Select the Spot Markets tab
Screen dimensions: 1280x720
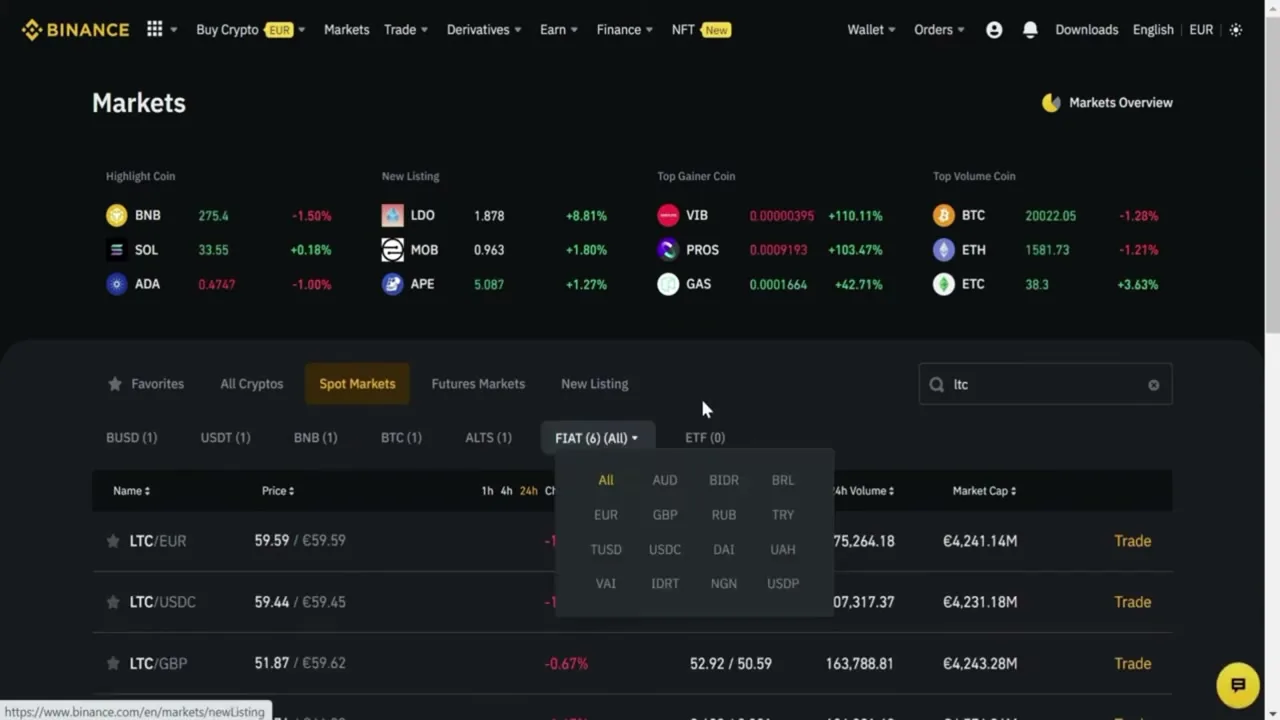pos(357,384)
